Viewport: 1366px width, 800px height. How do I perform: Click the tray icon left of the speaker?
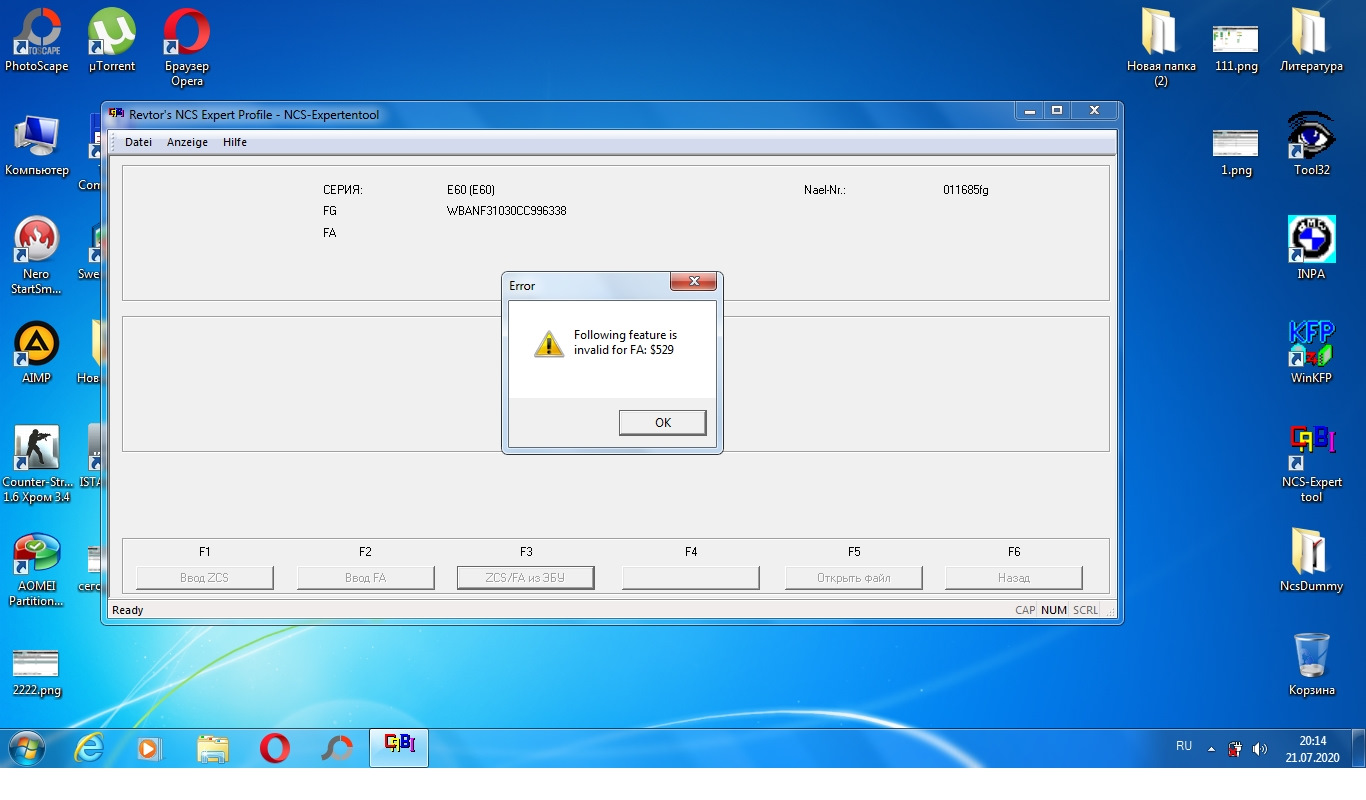pos(1236,748)
